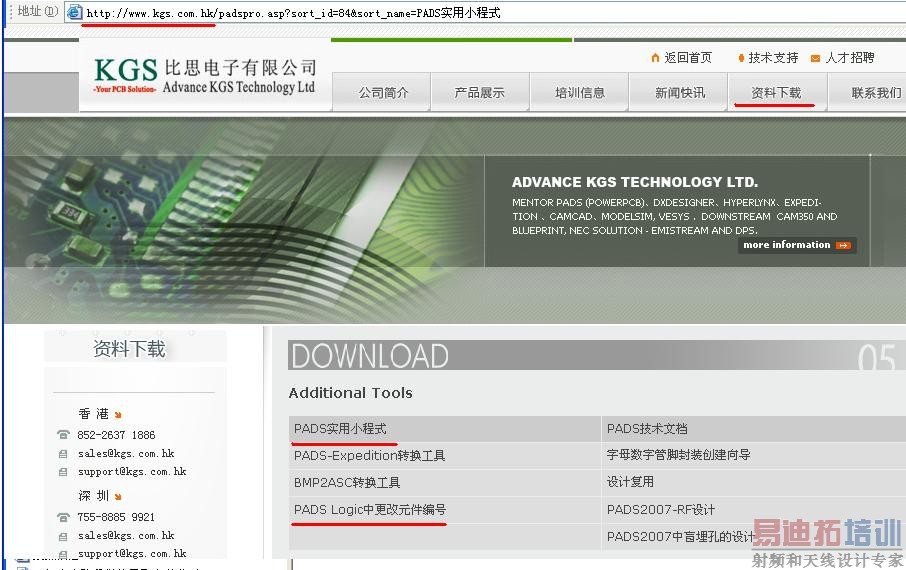Click the Additional Tools heading
Viewport: 906px width, 570px height.
(x=350, y=393)
